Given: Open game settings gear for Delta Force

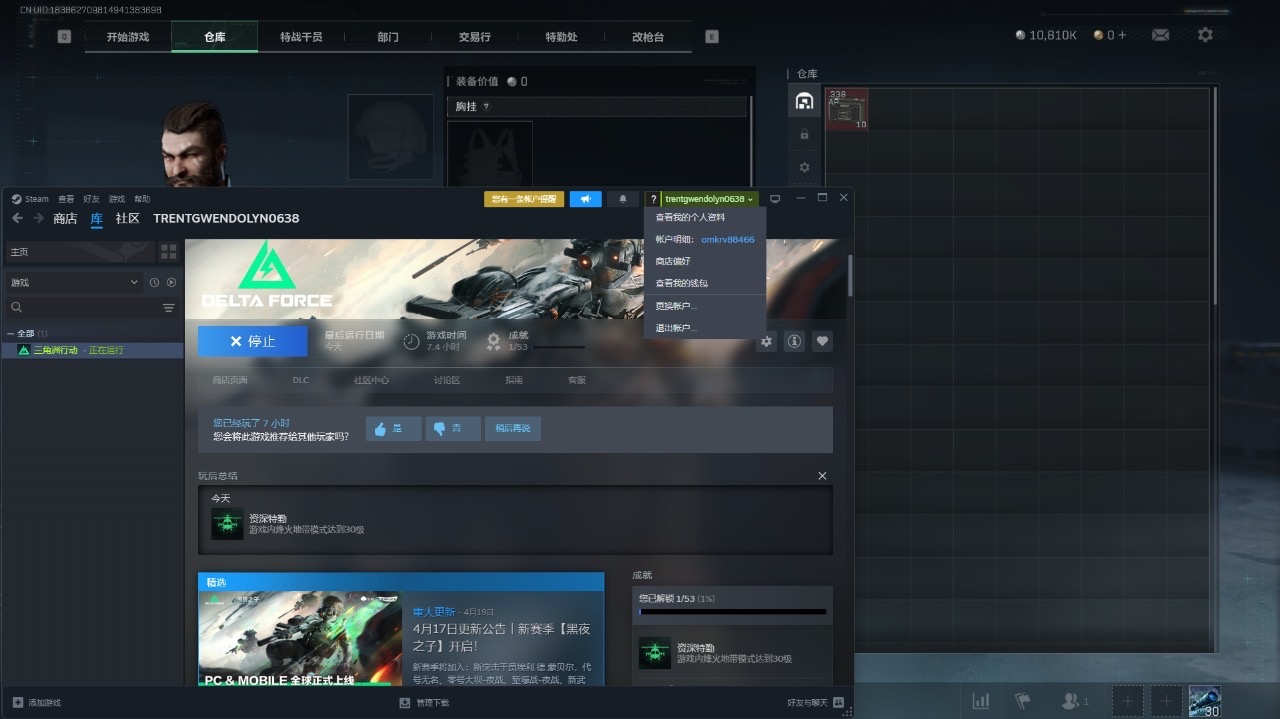Looking at the screenshot, I should 766,341.
